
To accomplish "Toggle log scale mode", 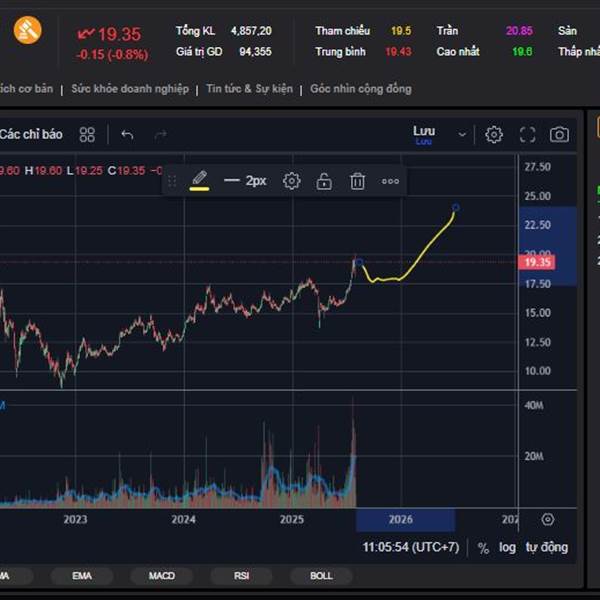I will tap(507, 547).
